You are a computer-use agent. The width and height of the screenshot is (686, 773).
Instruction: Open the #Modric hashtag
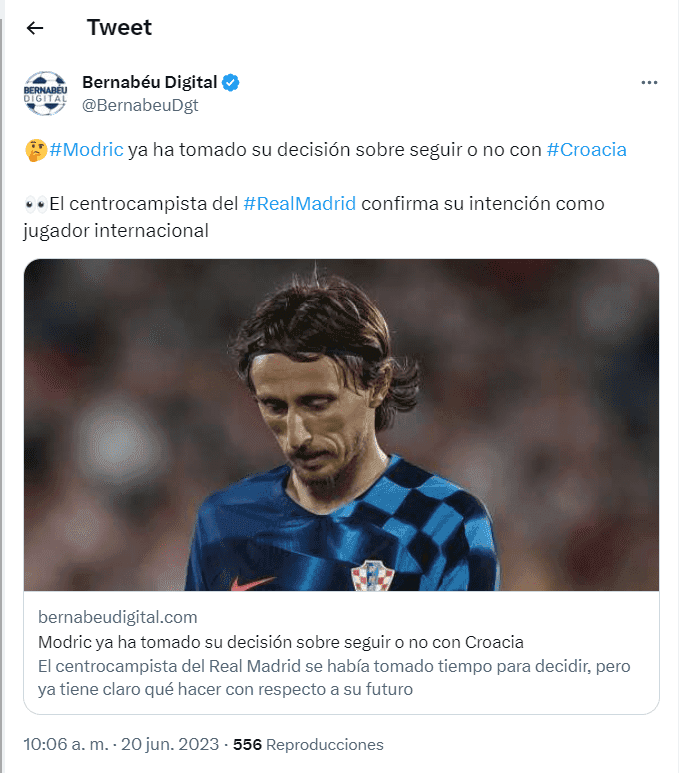86,149
